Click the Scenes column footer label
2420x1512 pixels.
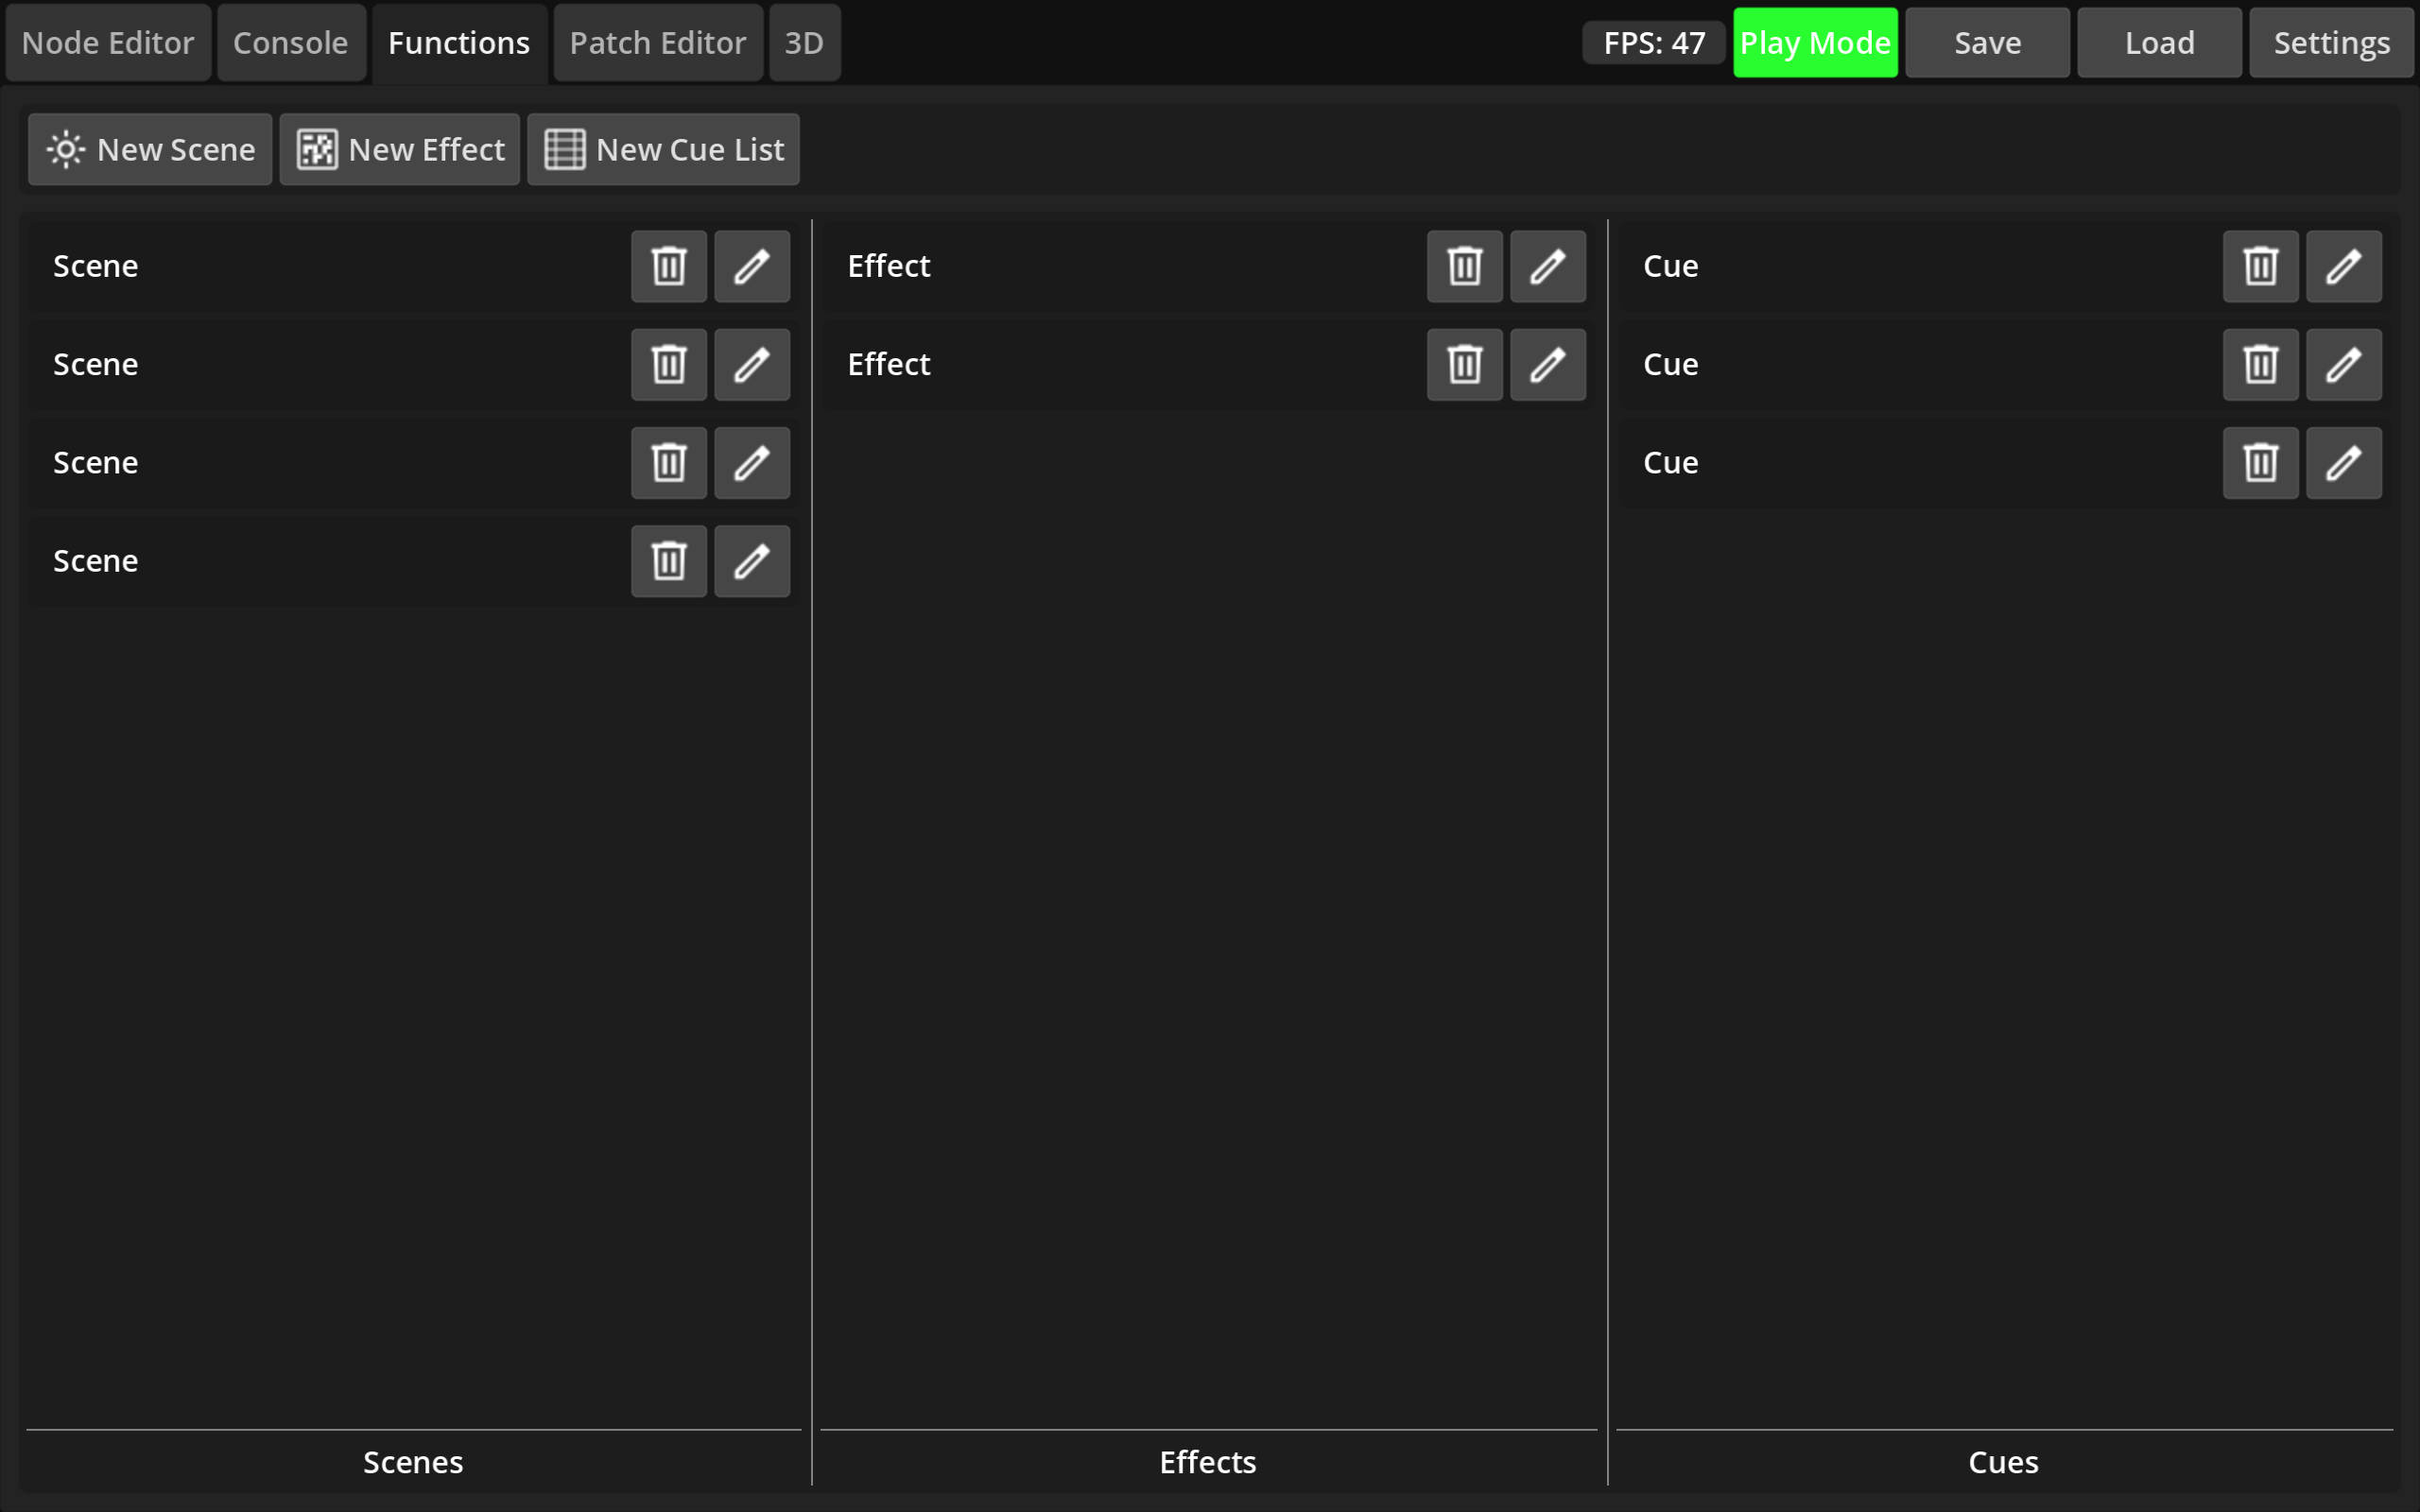point(413,1462)
